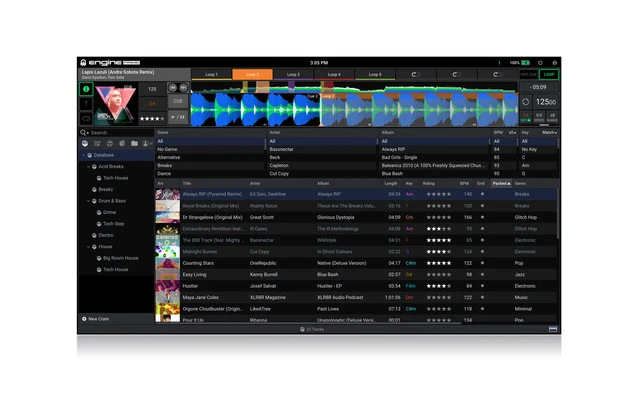Click star rating for Counting Stars
The height and width of the screenshot is (400, 640).
point(439,263)
